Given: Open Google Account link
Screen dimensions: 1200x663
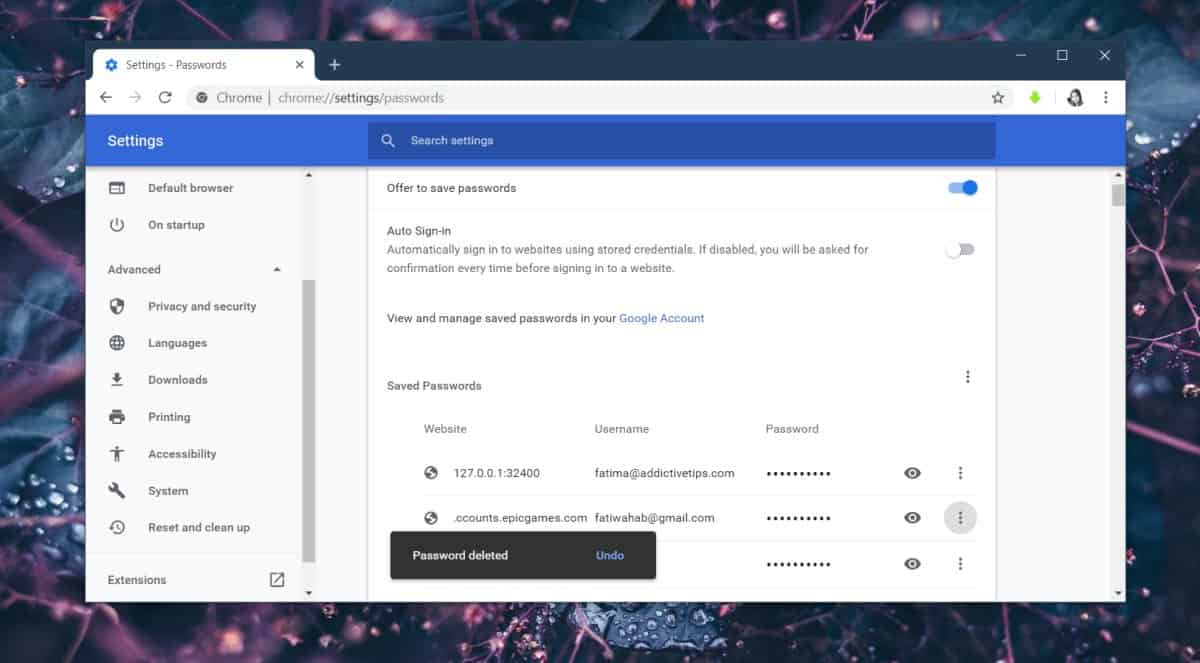Looking at the screenshot, I should pos(661,317).
